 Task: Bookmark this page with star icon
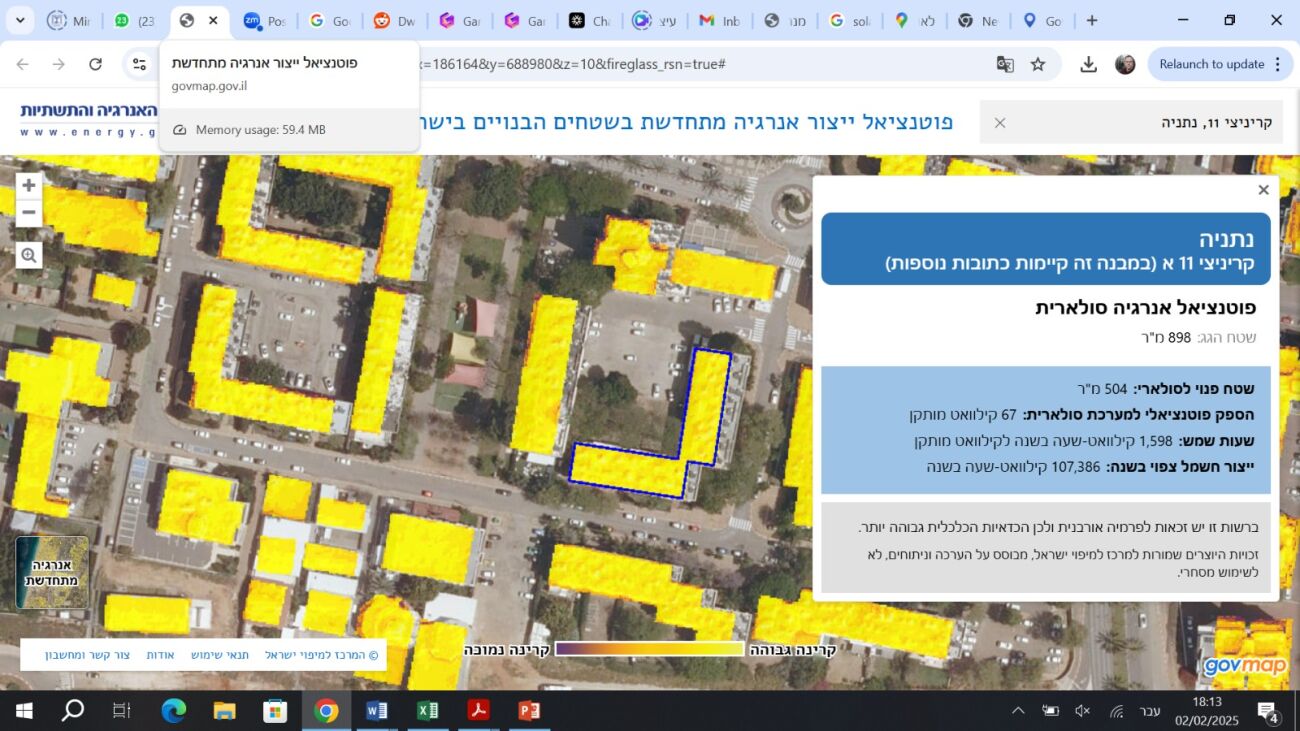[x=1038, y=64]
